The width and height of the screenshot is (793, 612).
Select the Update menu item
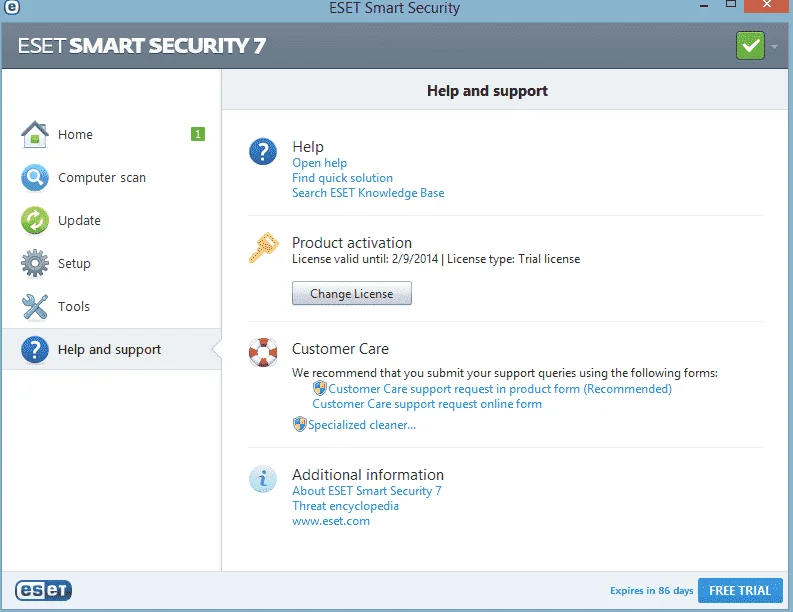(x=112, y=221)
